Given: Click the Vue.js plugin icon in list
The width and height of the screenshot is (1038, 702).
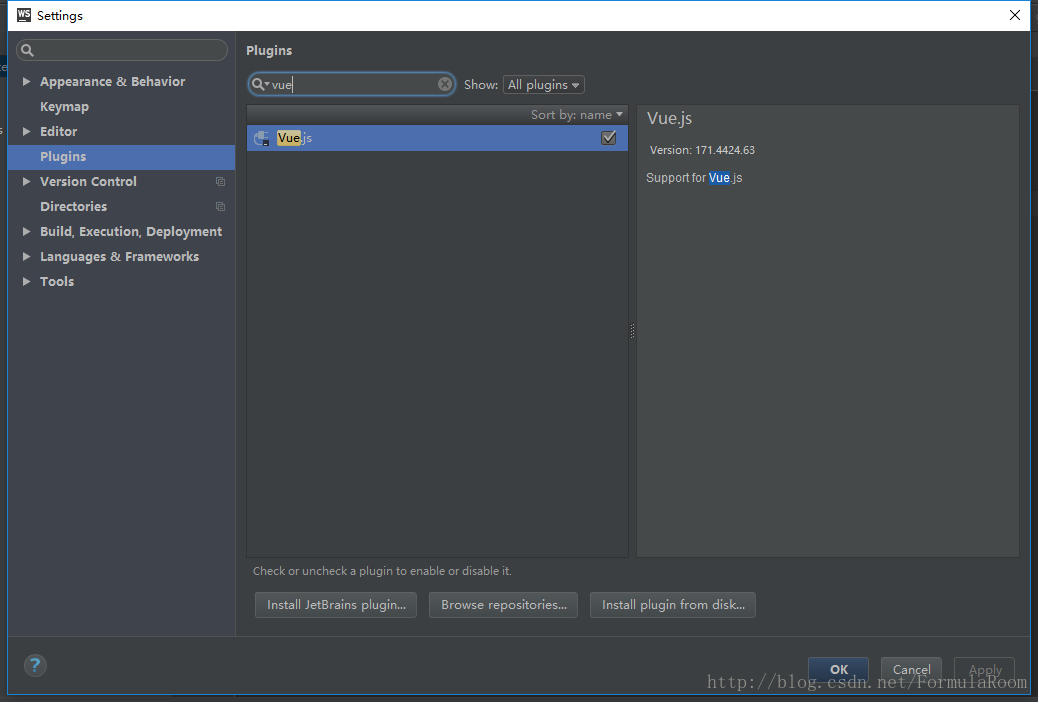Looking at the screenshot, I should point(262,138).
